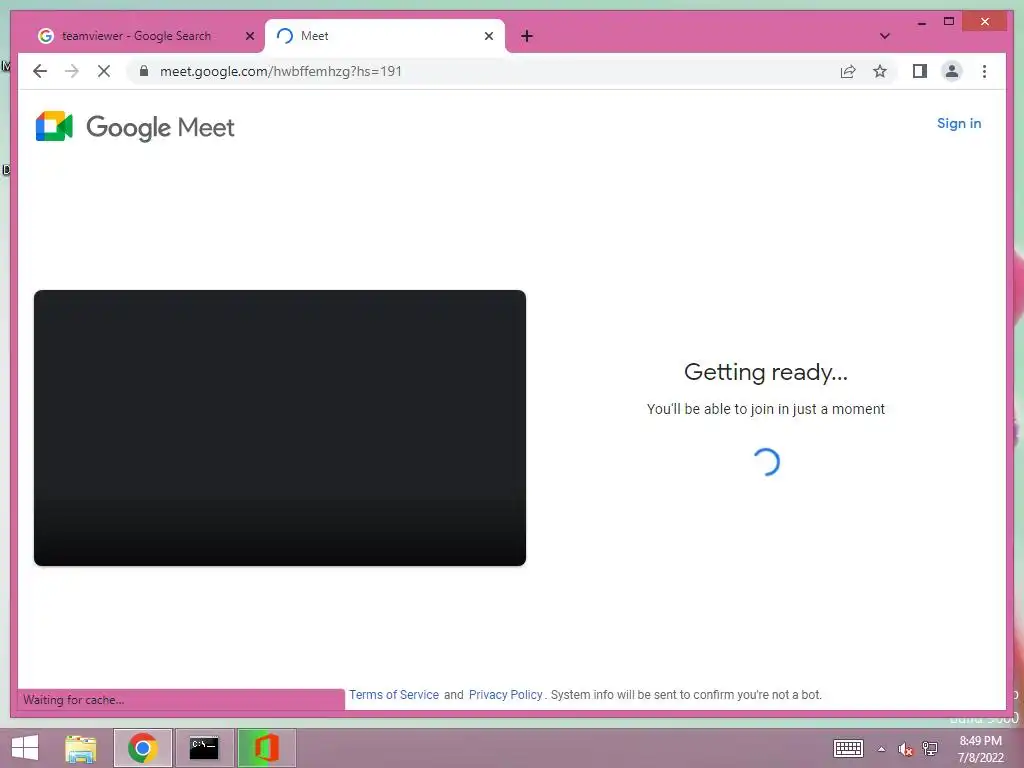Click the dark camera preview area
Image resolution: width=1024 pixels, height=768 pixels.
[280, 428]
